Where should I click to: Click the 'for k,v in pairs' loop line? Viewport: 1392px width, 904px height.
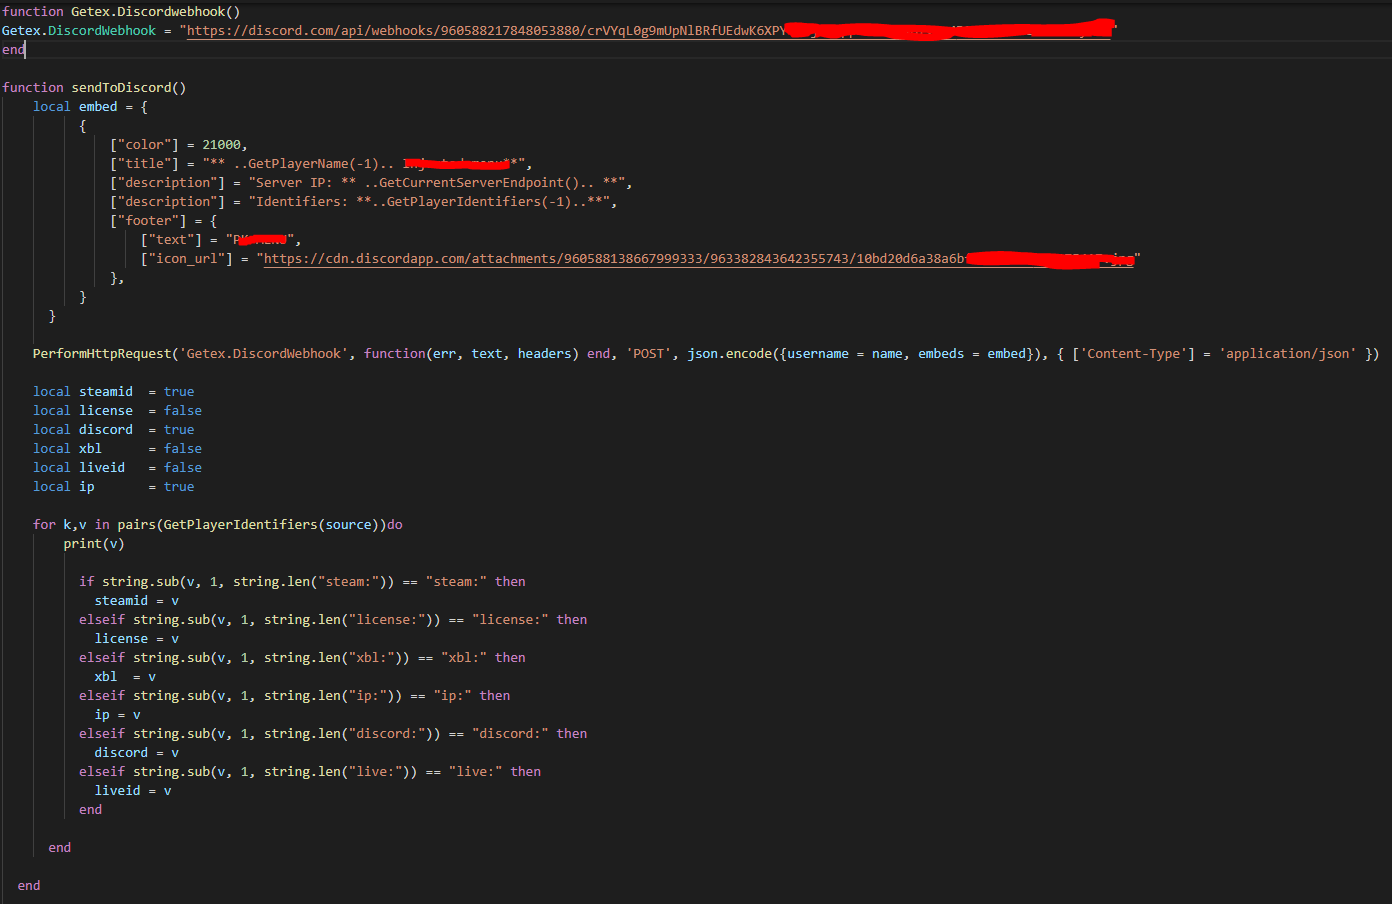point(218,525)
